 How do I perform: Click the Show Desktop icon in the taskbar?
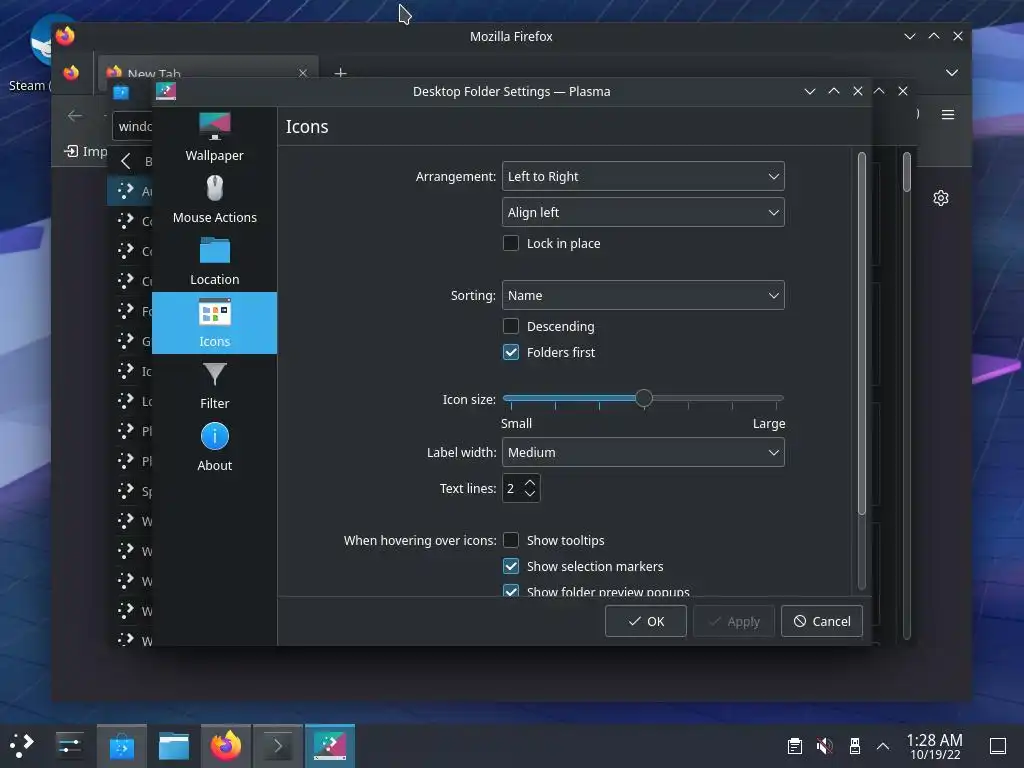998,746
